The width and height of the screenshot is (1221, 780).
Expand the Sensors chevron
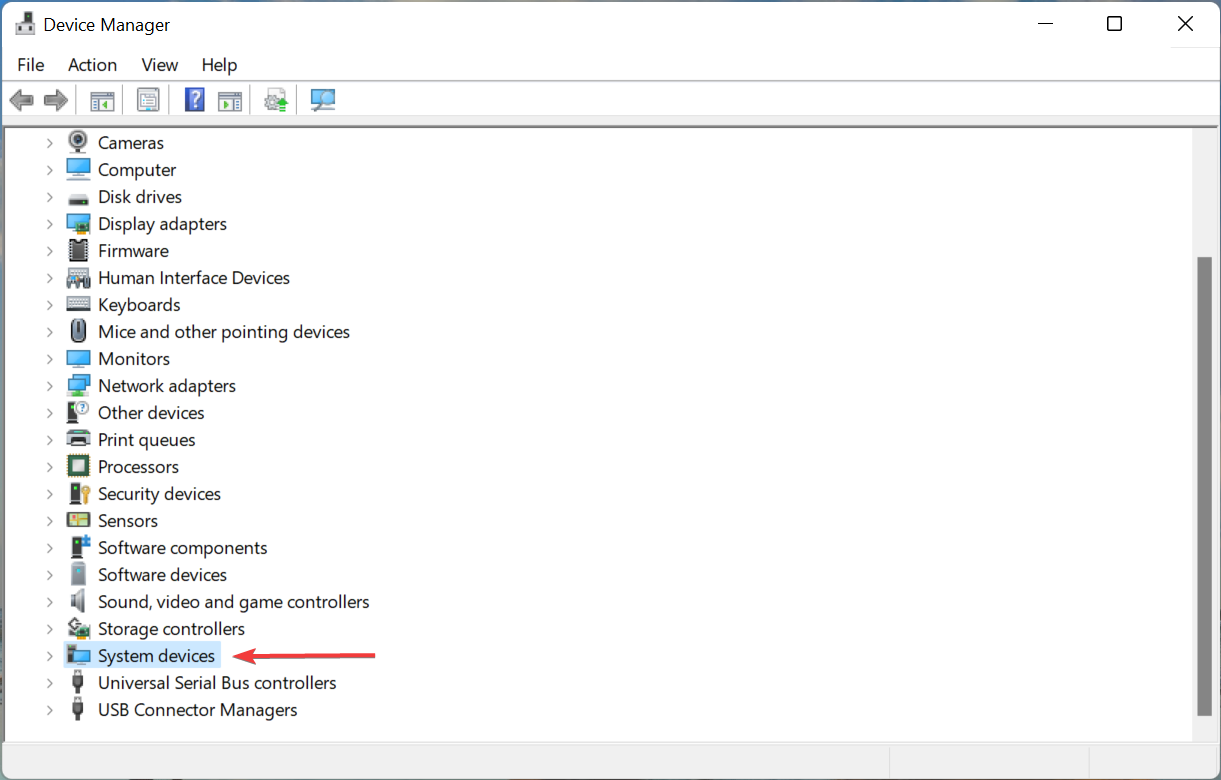(49, 521)
